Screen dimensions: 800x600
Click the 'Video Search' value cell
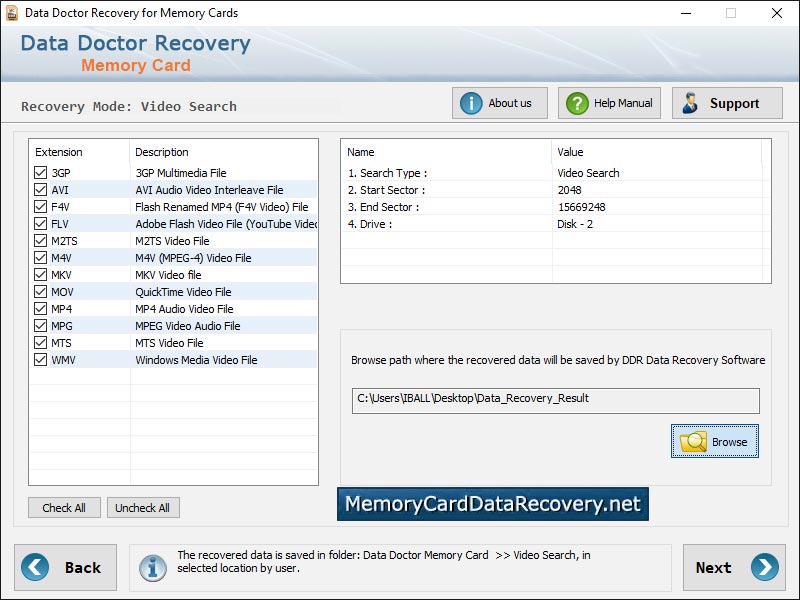coord(588,173)
